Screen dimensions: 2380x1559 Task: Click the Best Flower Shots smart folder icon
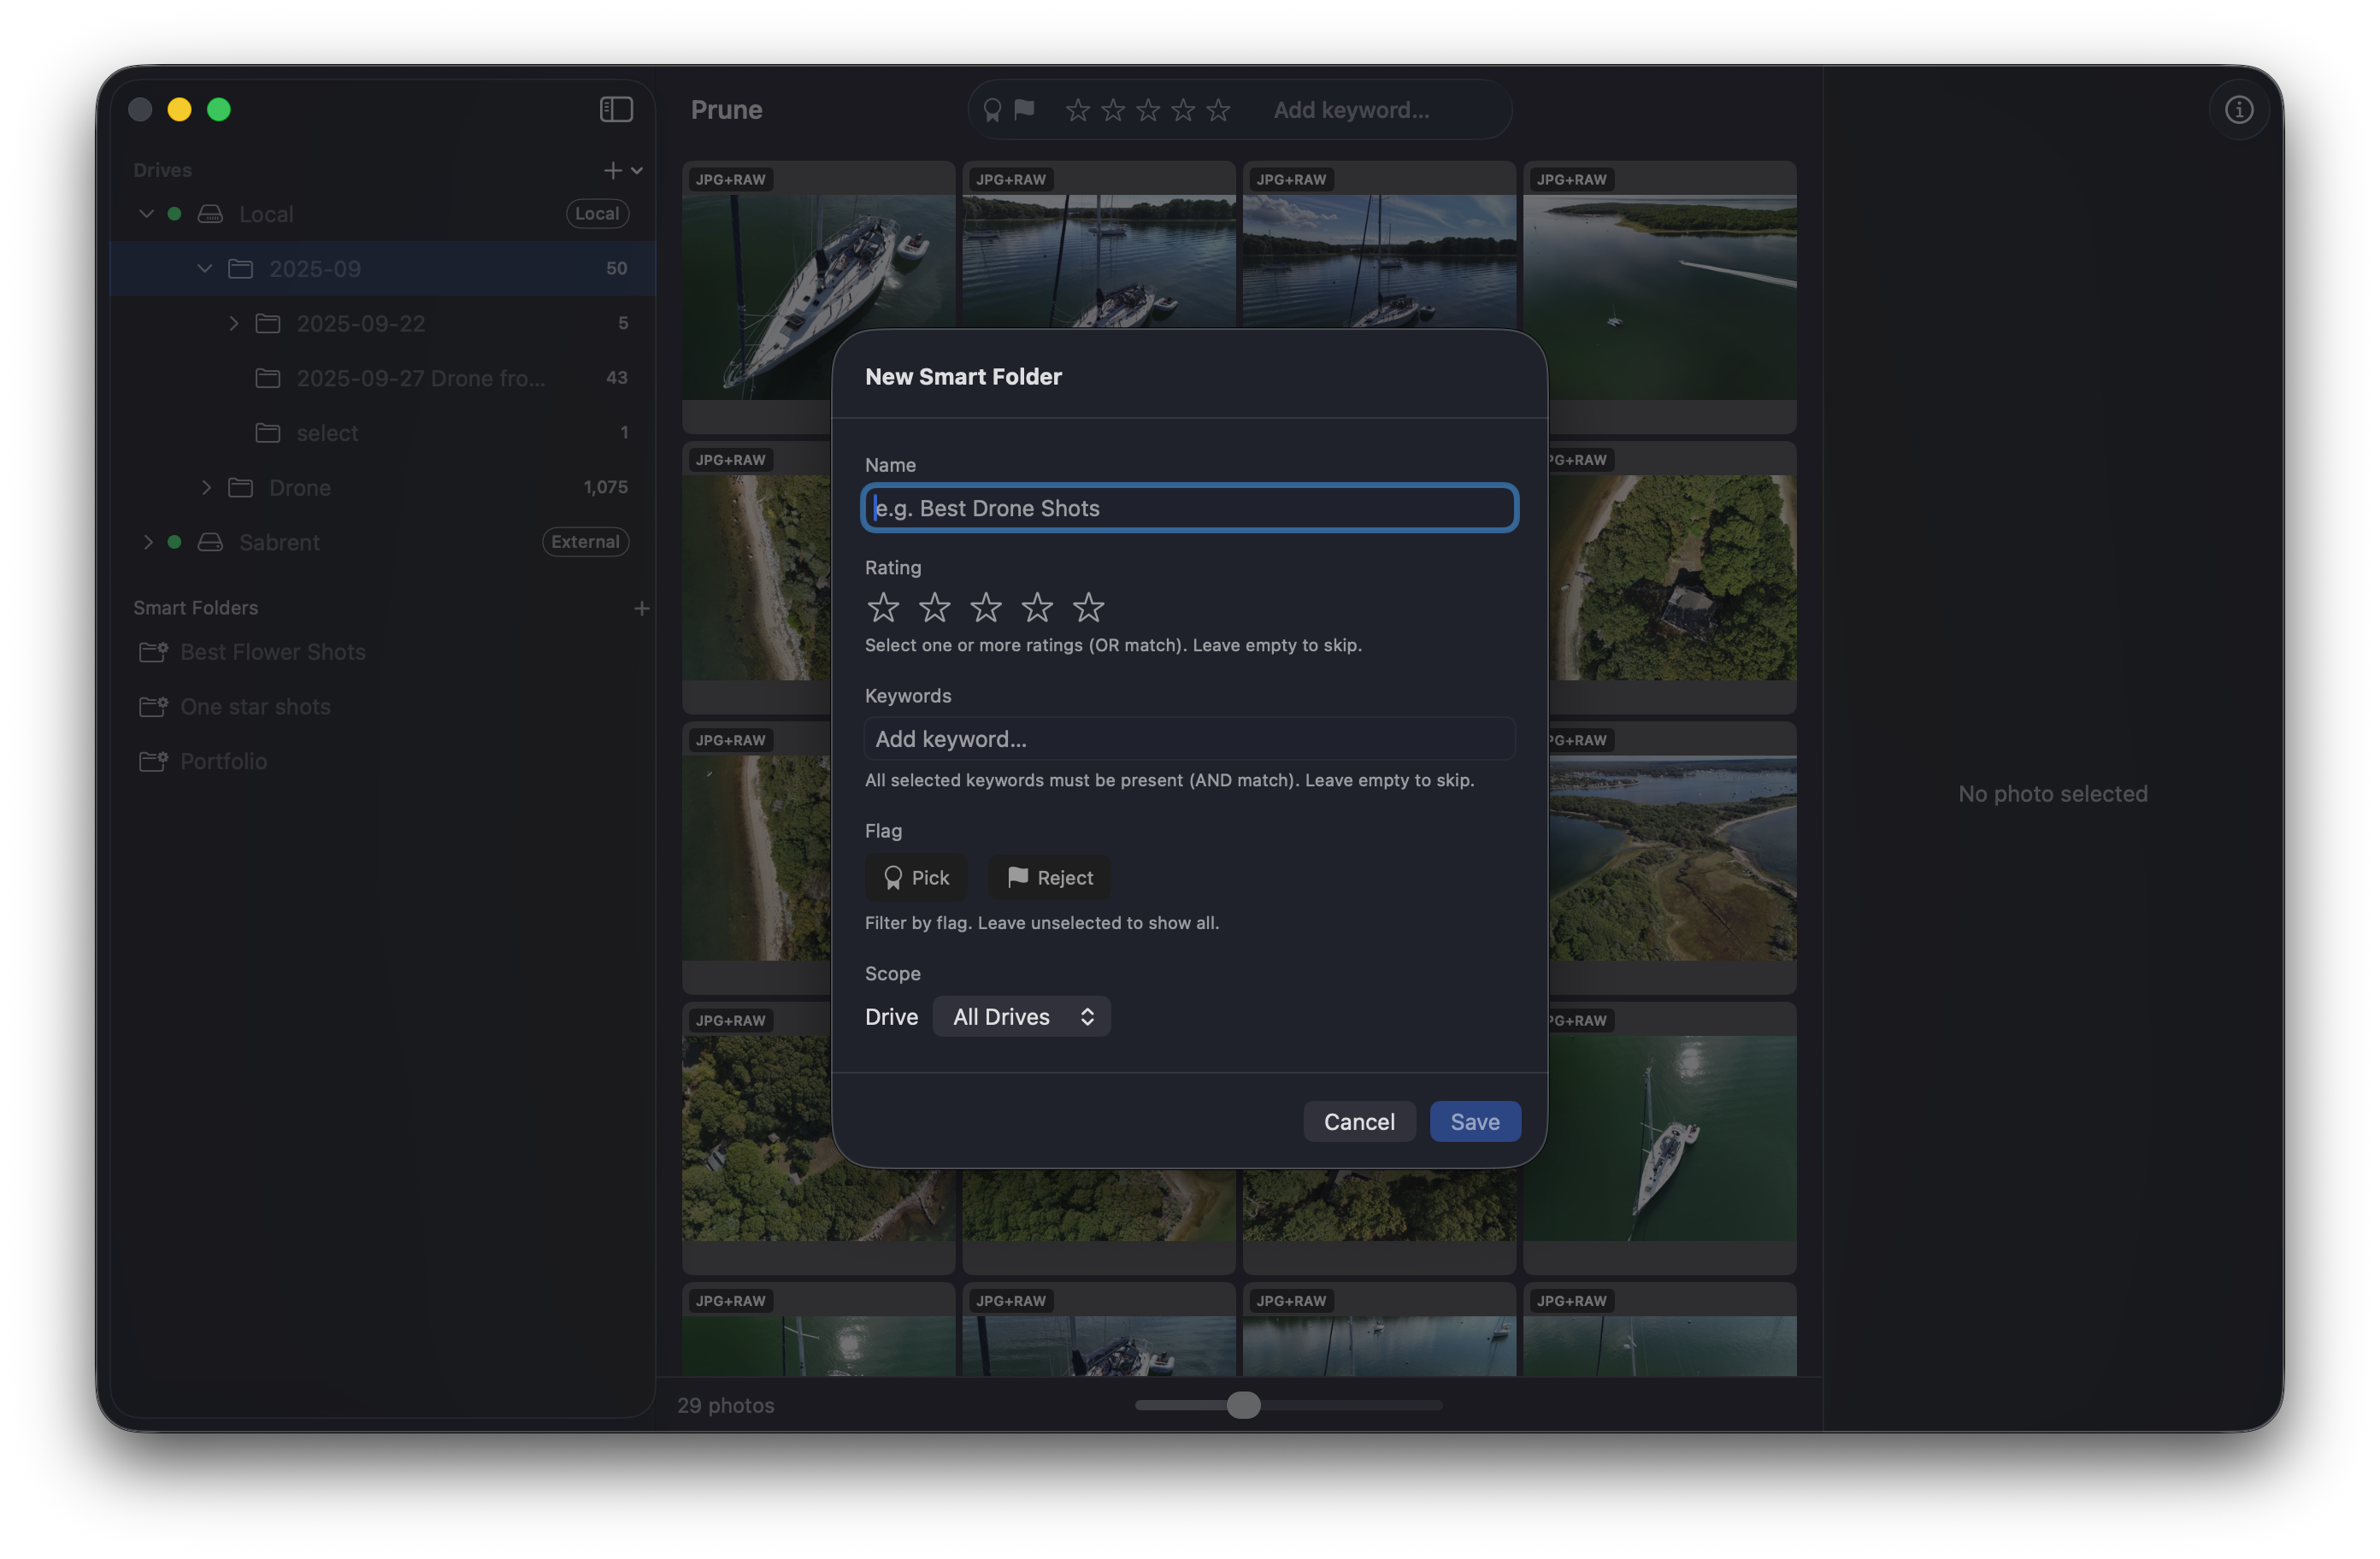pyautogui.click(x=153, y=652)
